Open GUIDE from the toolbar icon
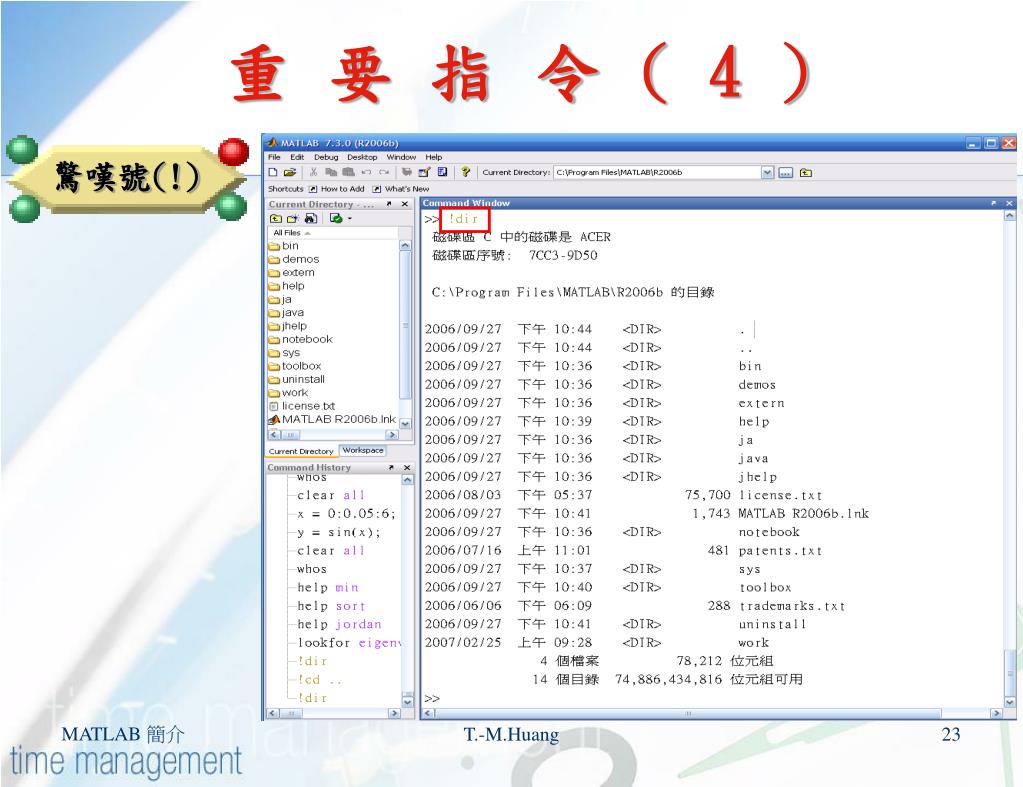This screenshot has height=787, width=1023. (425, 172)
